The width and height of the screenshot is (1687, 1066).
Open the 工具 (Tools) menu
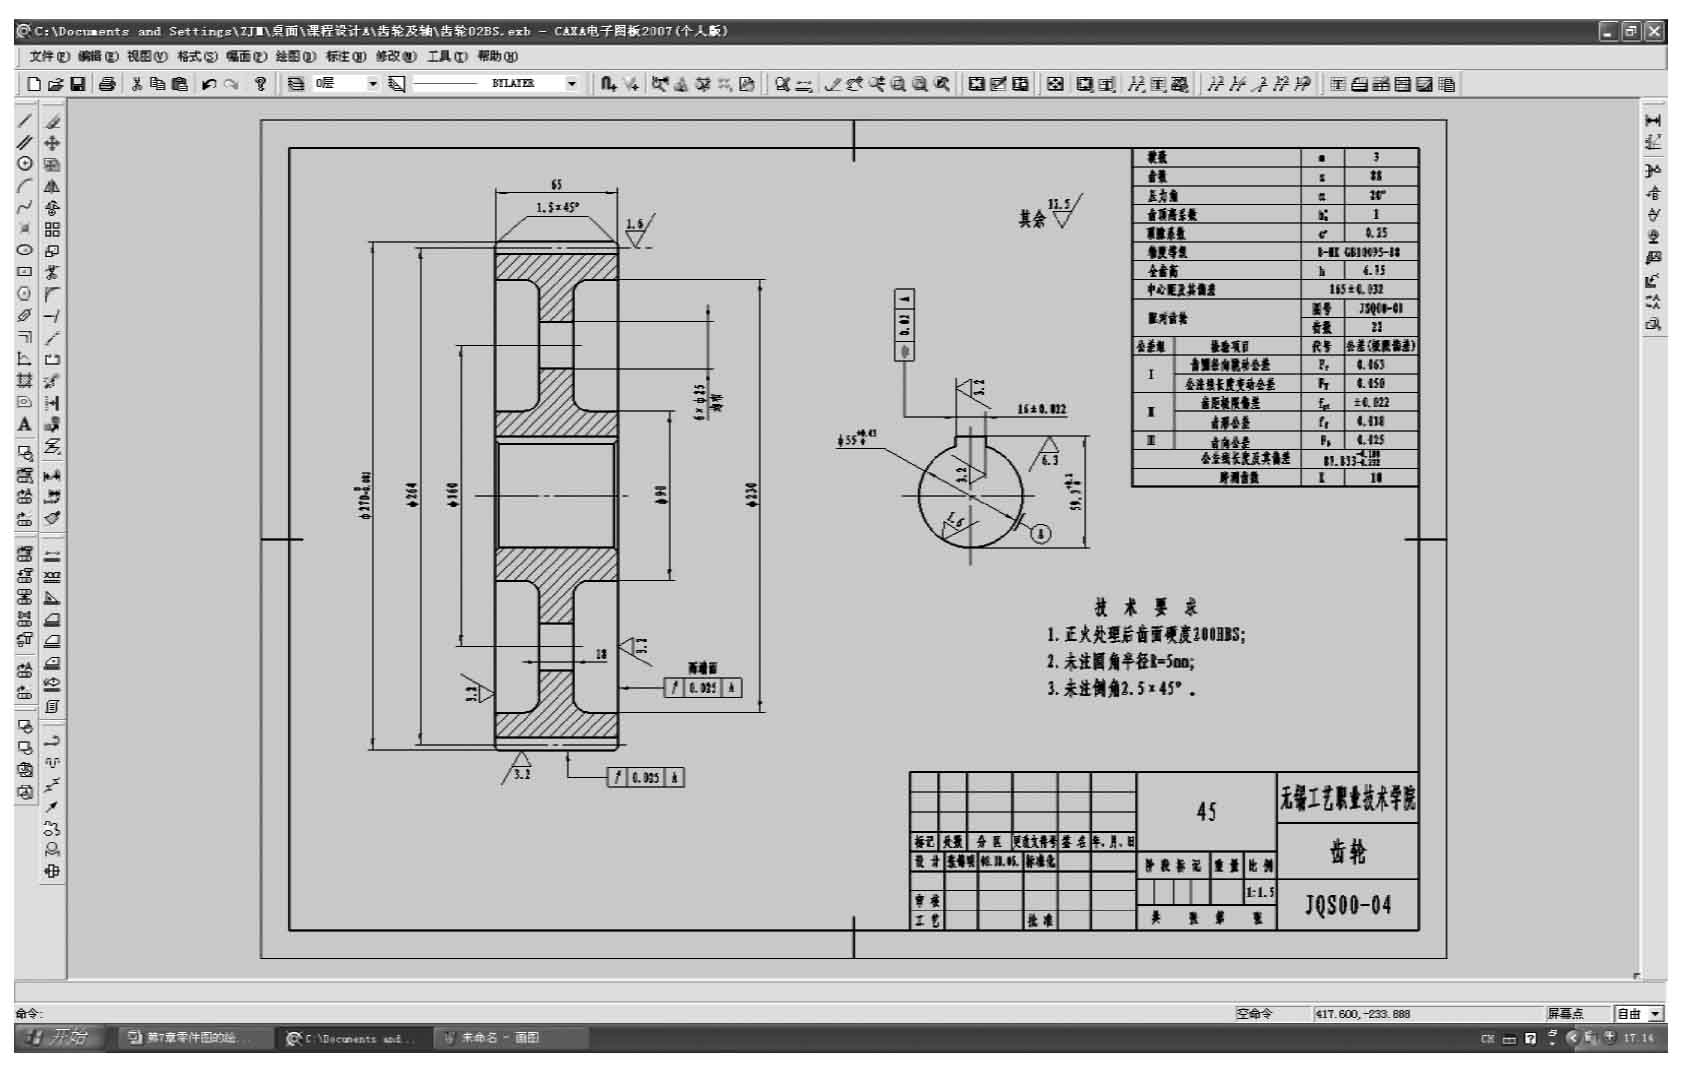[x=446, y=57]
